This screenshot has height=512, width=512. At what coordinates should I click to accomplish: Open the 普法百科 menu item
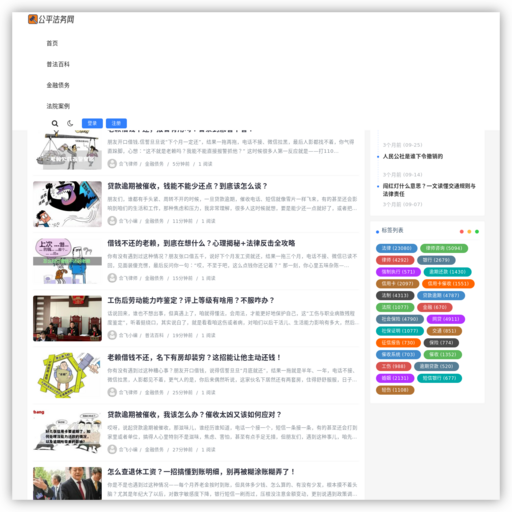(58, 64)
